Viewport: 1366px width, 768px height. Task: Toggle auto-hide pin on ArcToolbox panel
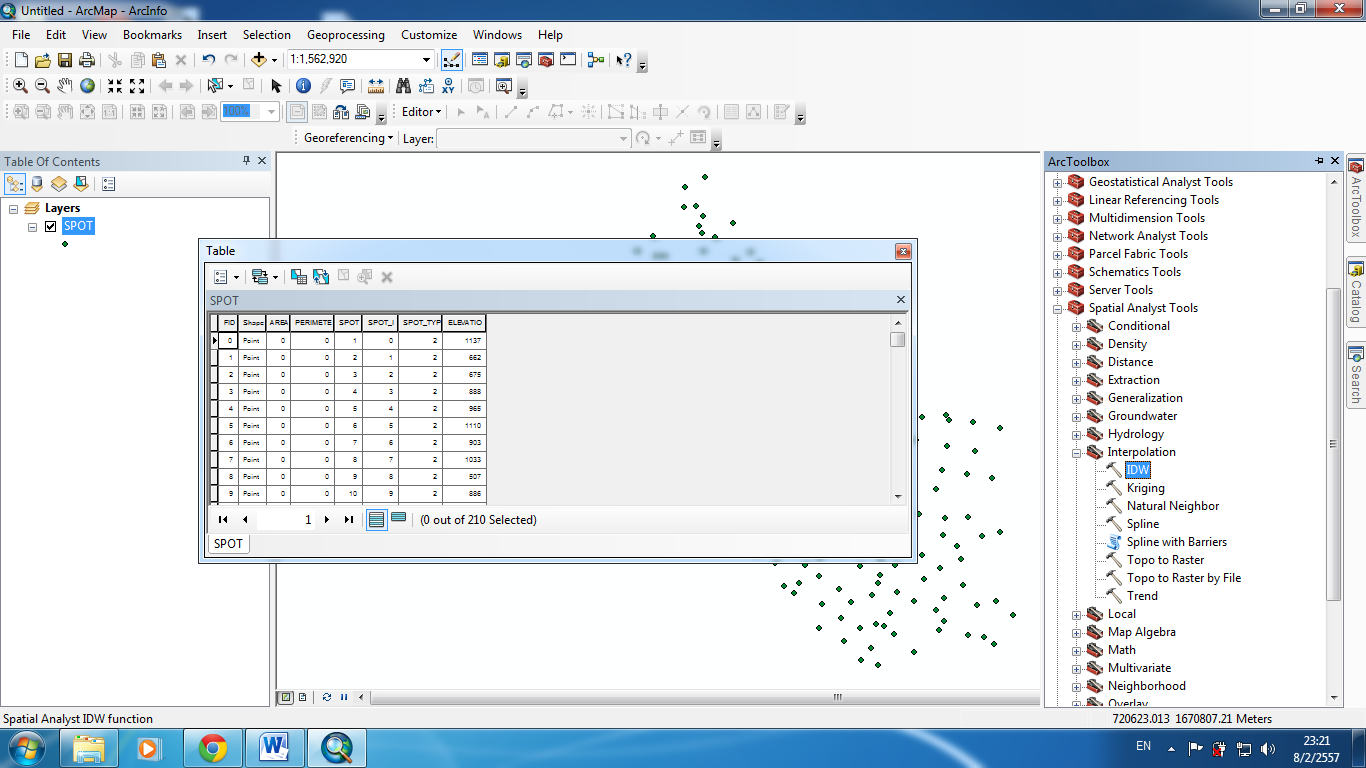coord(1318,161)
